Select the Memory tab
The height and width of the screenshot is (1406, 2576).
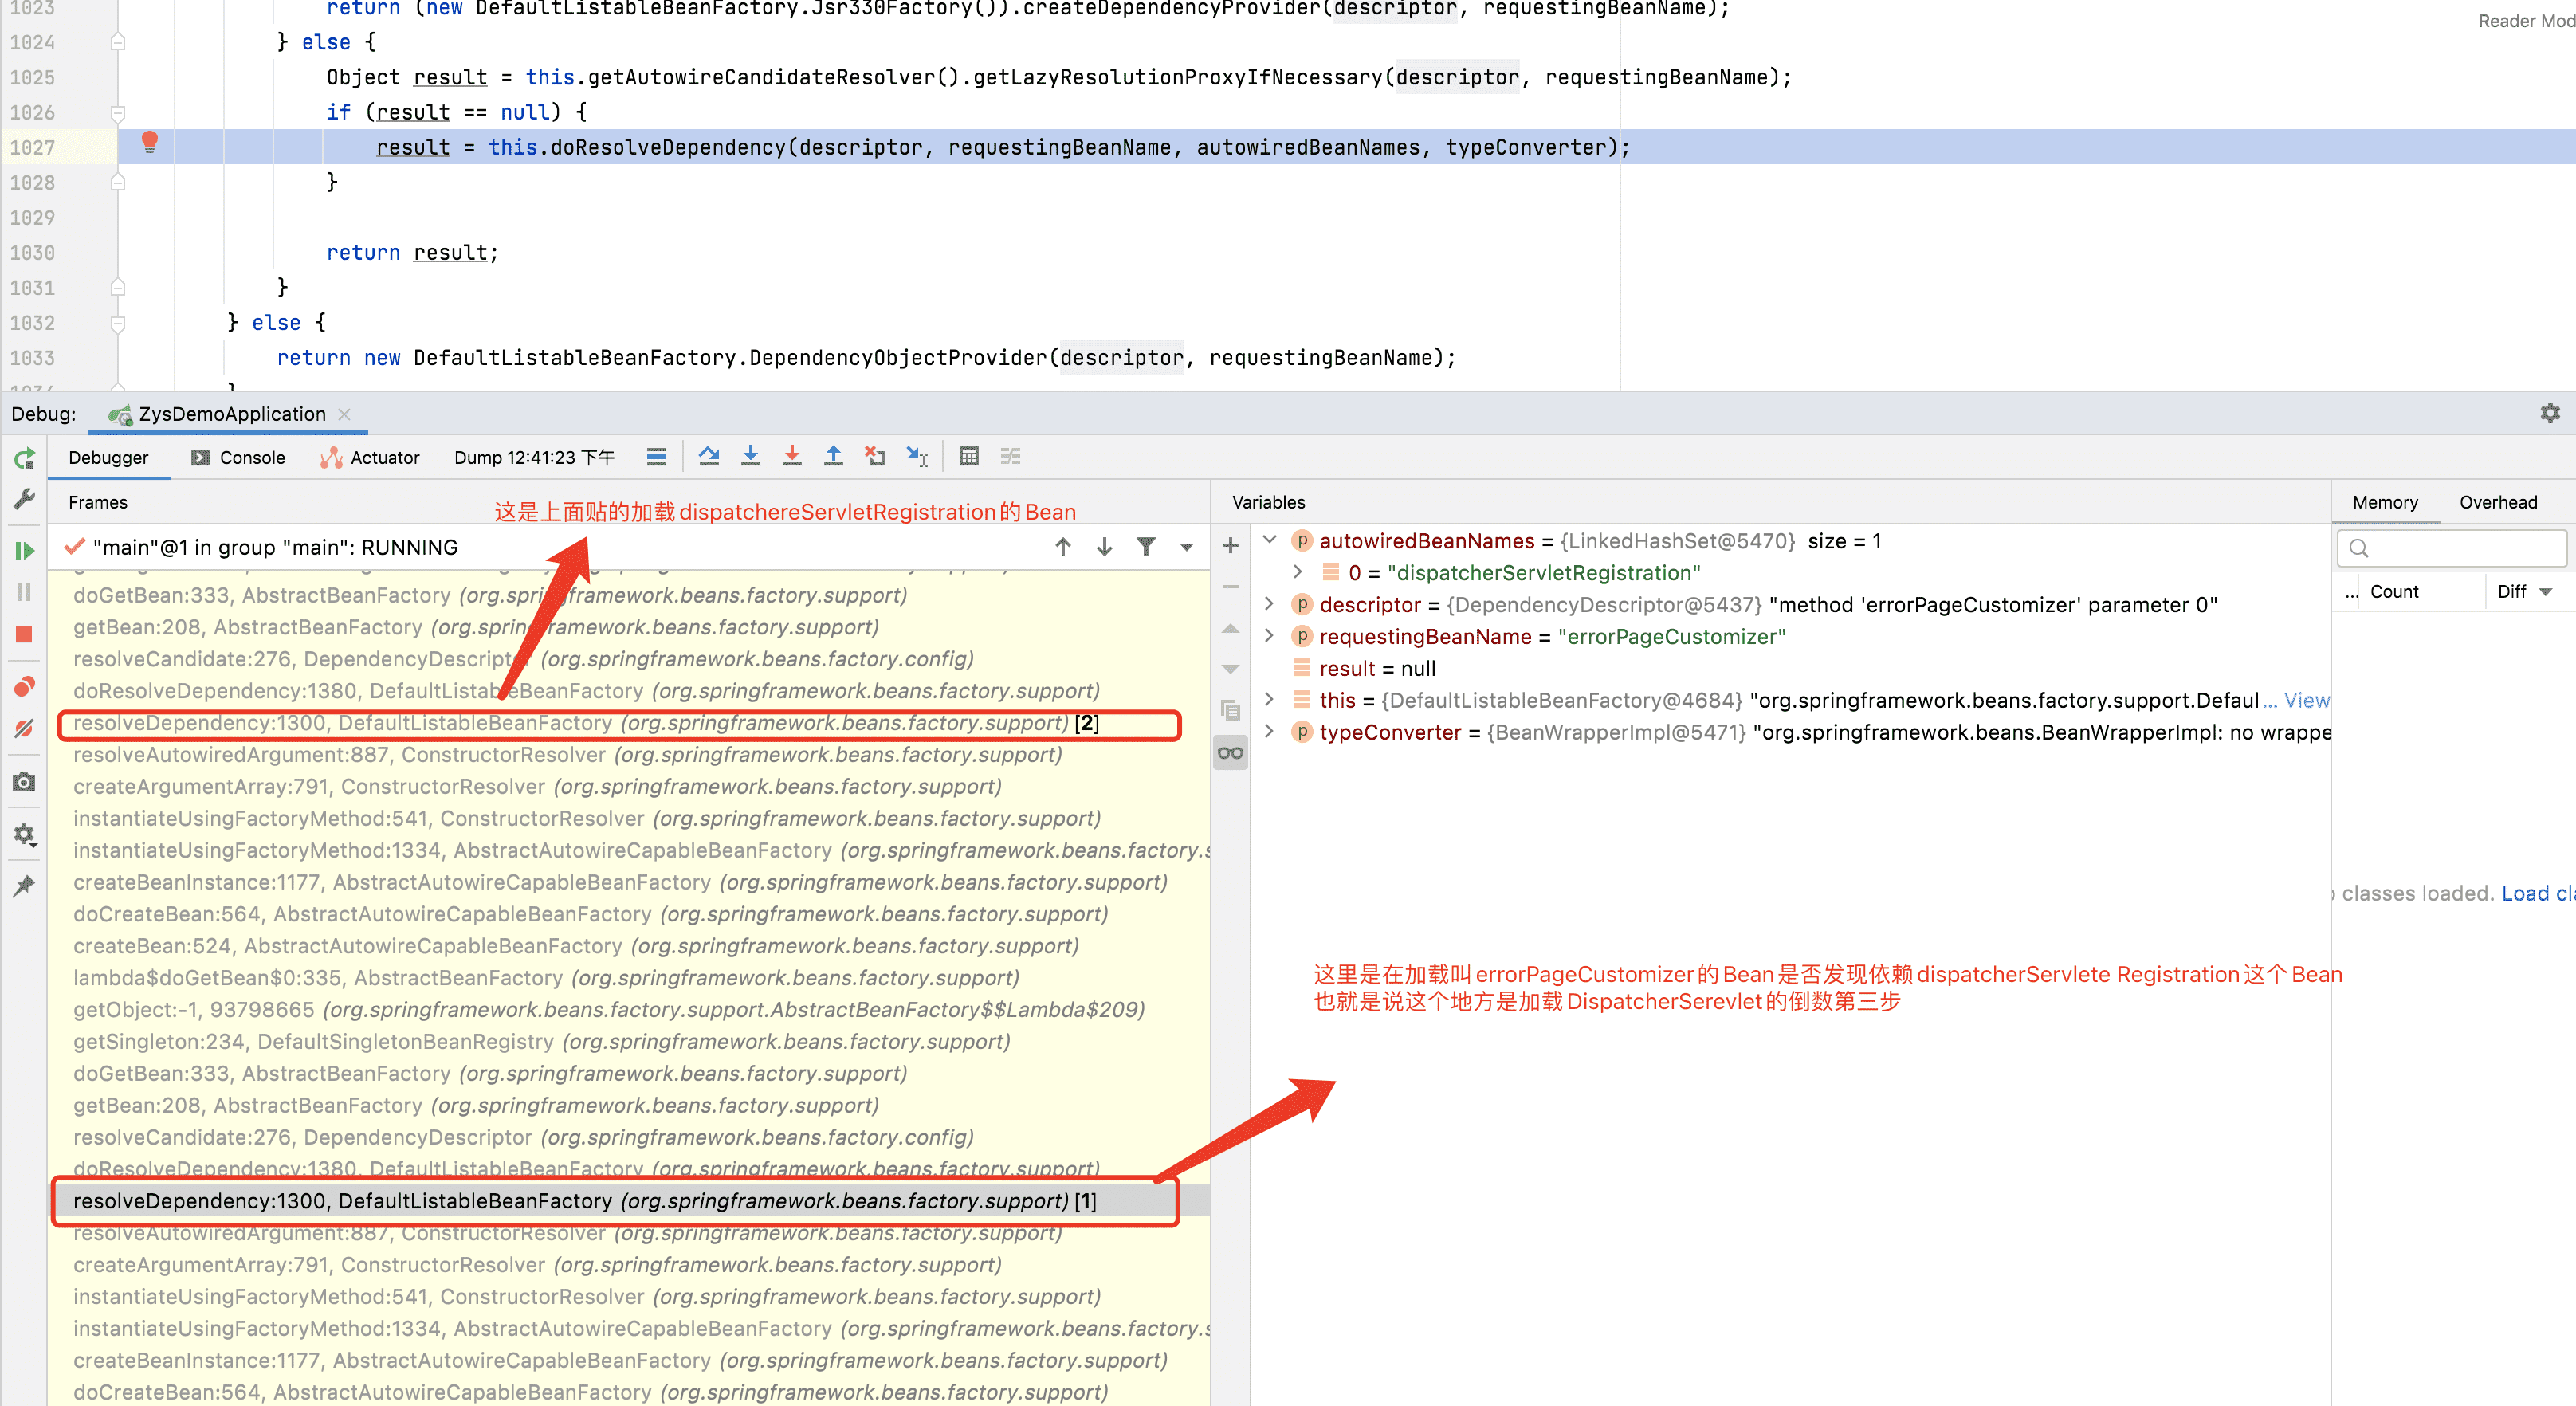(2385, 502)
